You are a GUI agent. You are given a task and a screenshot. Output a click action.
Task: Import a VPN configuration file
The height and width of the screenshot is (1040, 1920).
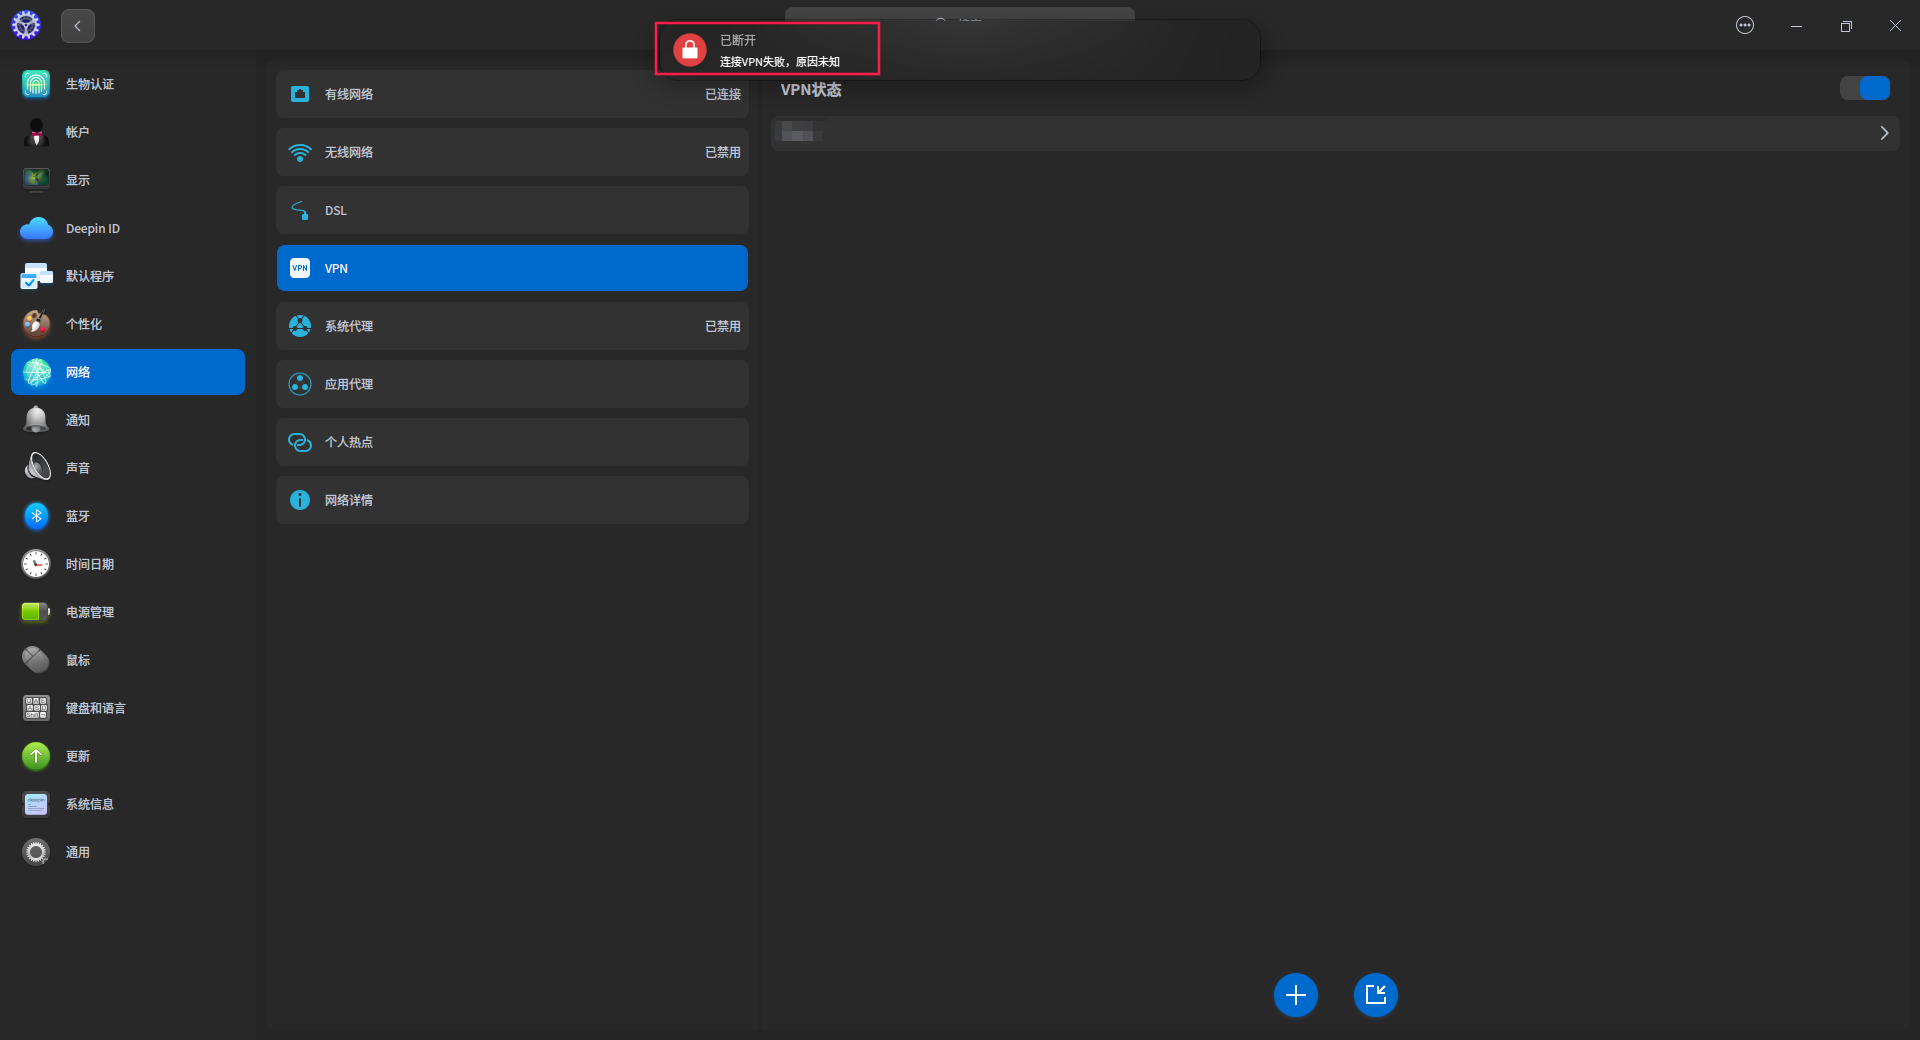(1375, 995)
